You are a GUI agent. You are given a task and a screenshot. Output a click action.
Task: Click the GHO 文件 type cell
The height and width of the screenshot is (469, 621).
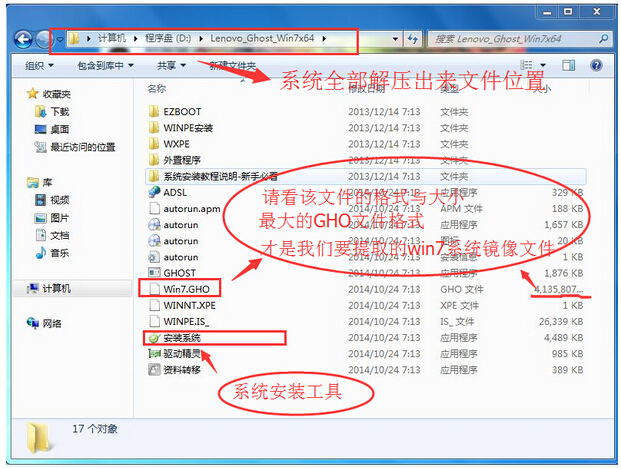[462, 289]
